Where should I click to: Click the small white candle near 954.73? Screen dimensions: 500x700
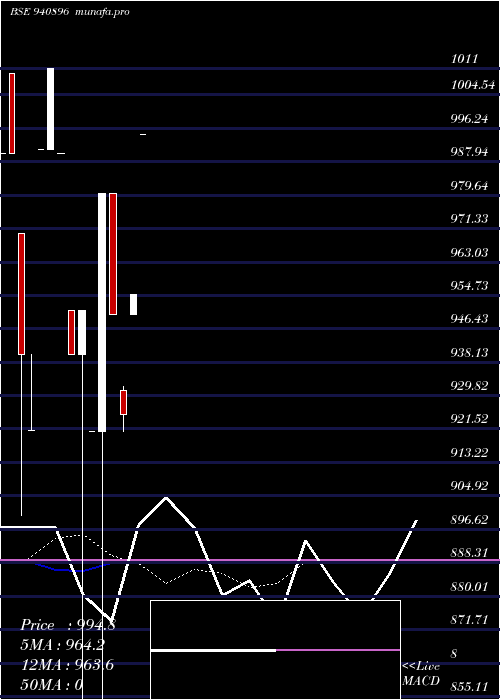coord(133,304)
